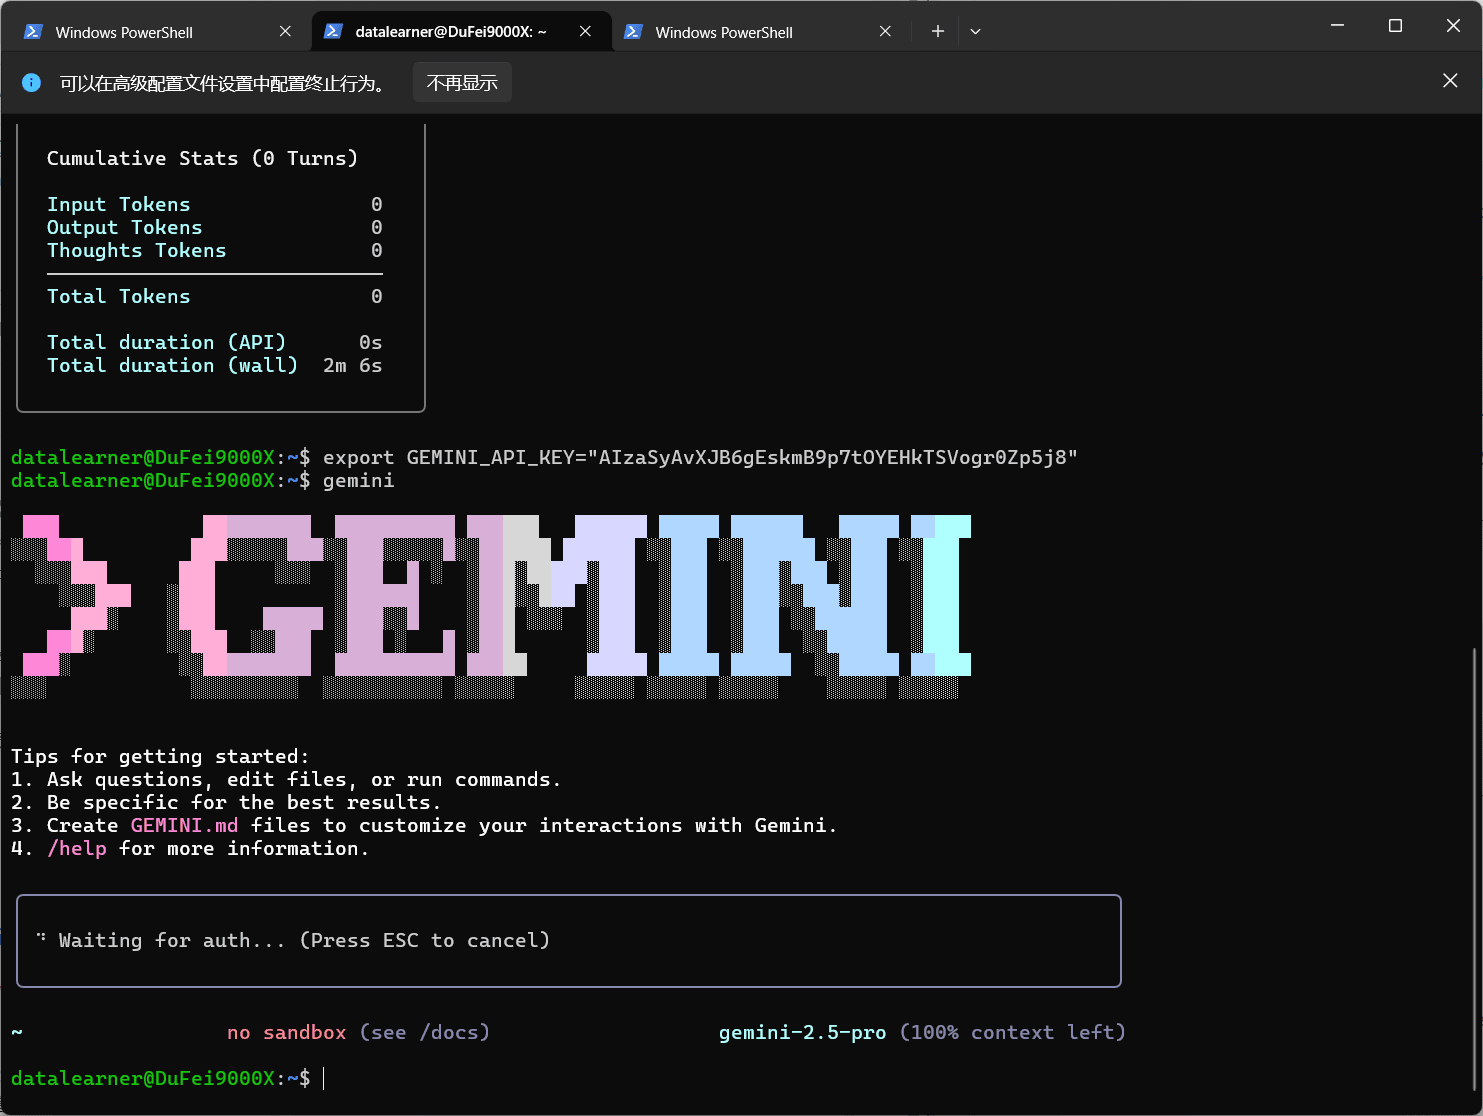Click the notification message 可以在高级配置文件设置中配置终止行为

point(223,83)
